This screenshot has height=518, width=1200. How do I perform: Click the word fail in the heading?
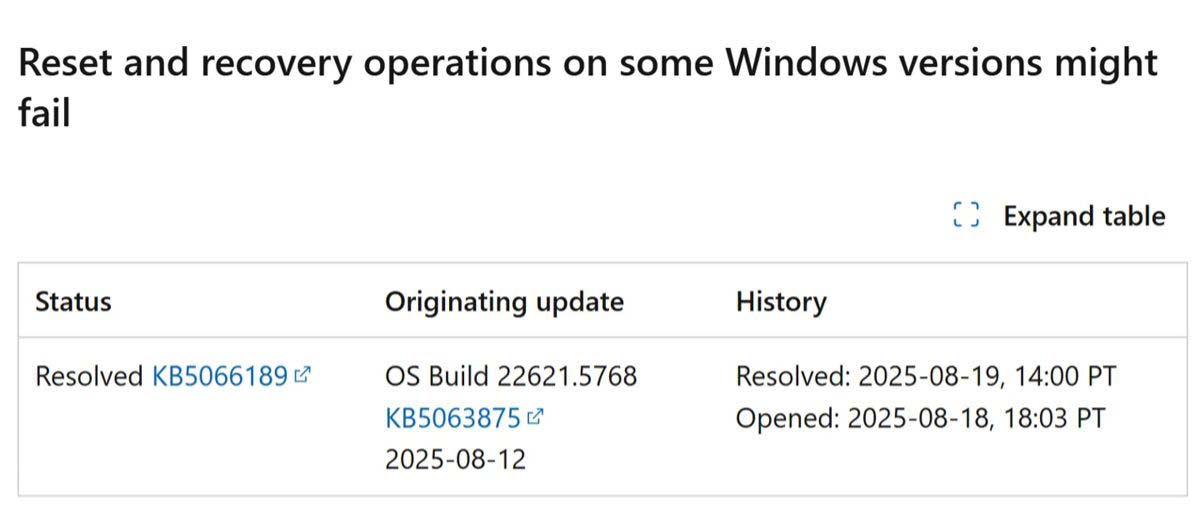(44, 114)
